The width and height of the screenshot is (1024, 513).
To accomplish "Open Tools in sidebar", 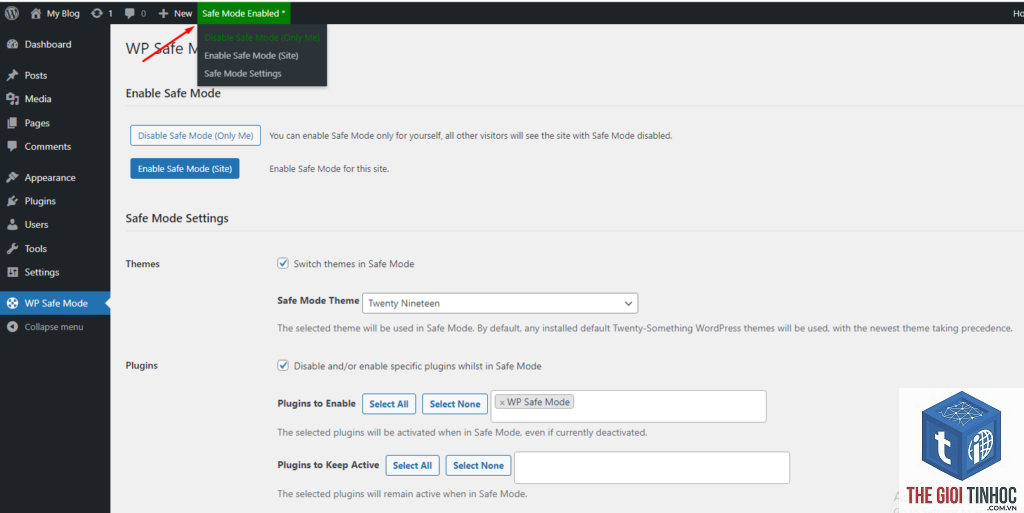I will click(x=35, y=249).
